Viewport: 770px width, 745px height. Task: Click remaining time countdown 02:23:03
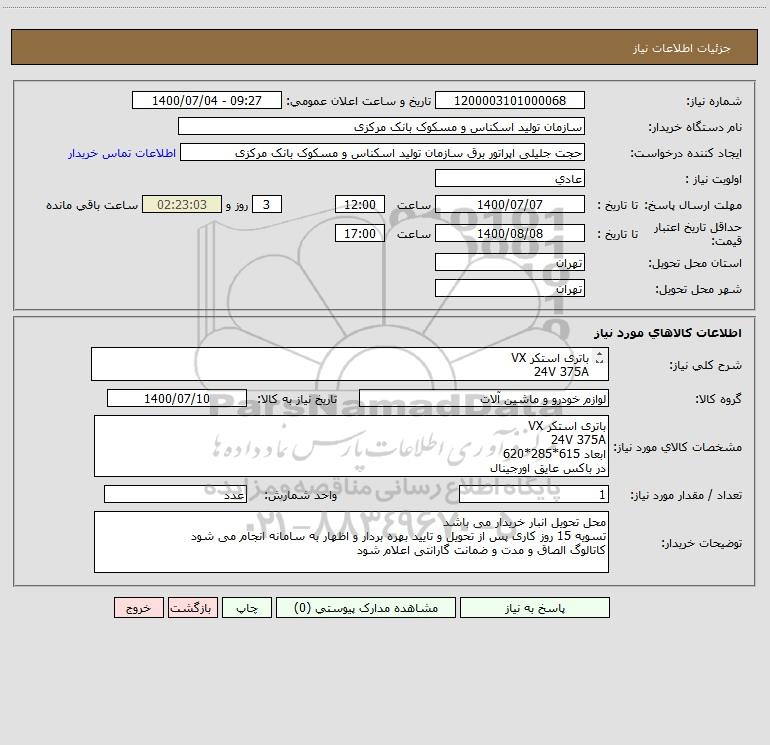tap(182, 204)
